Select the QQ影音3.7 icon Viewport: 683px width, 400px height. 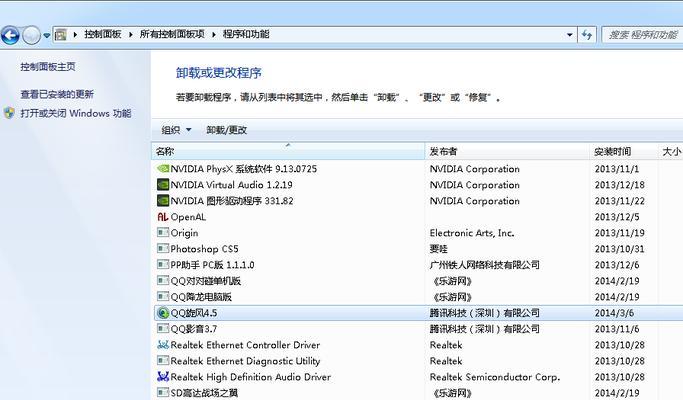click(162, 329)
